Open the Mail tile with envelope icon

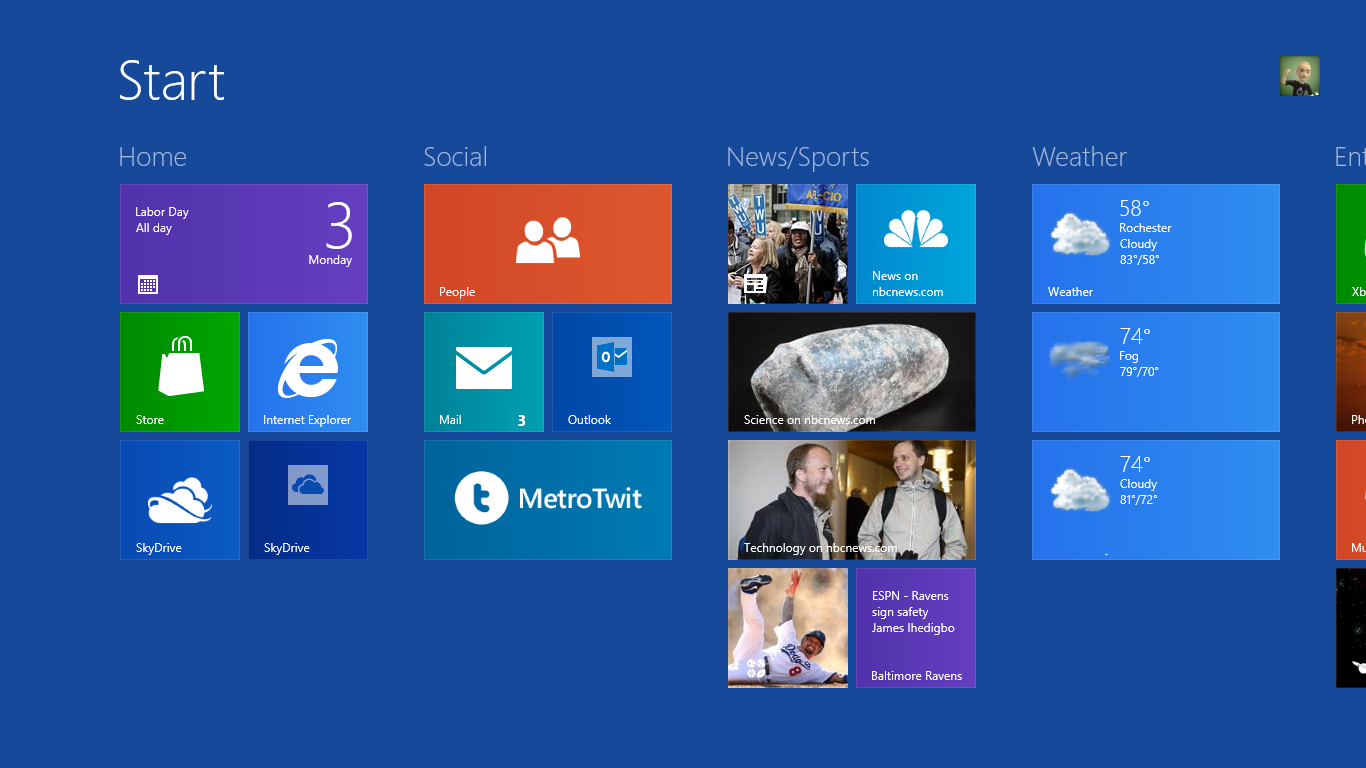pos(484,372)
